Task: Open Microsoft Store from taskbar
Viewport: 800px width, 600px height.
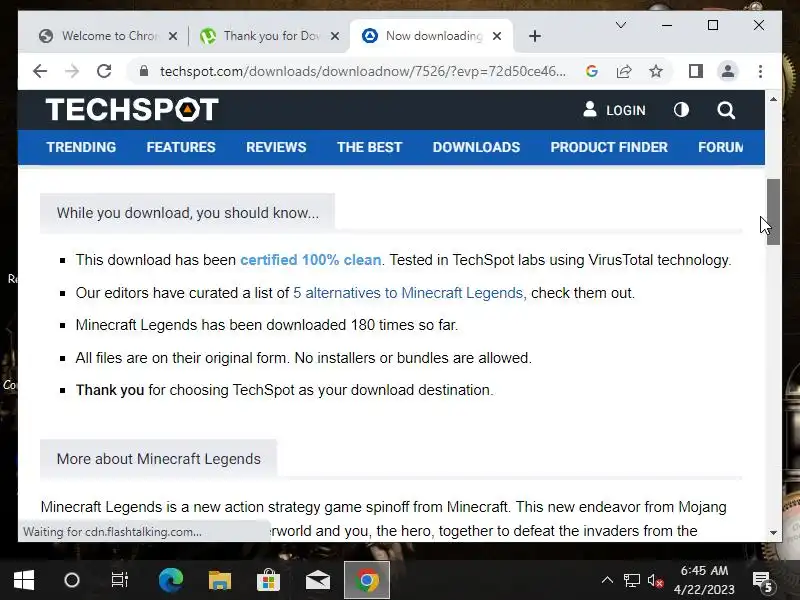Action: tap(268, 580)
